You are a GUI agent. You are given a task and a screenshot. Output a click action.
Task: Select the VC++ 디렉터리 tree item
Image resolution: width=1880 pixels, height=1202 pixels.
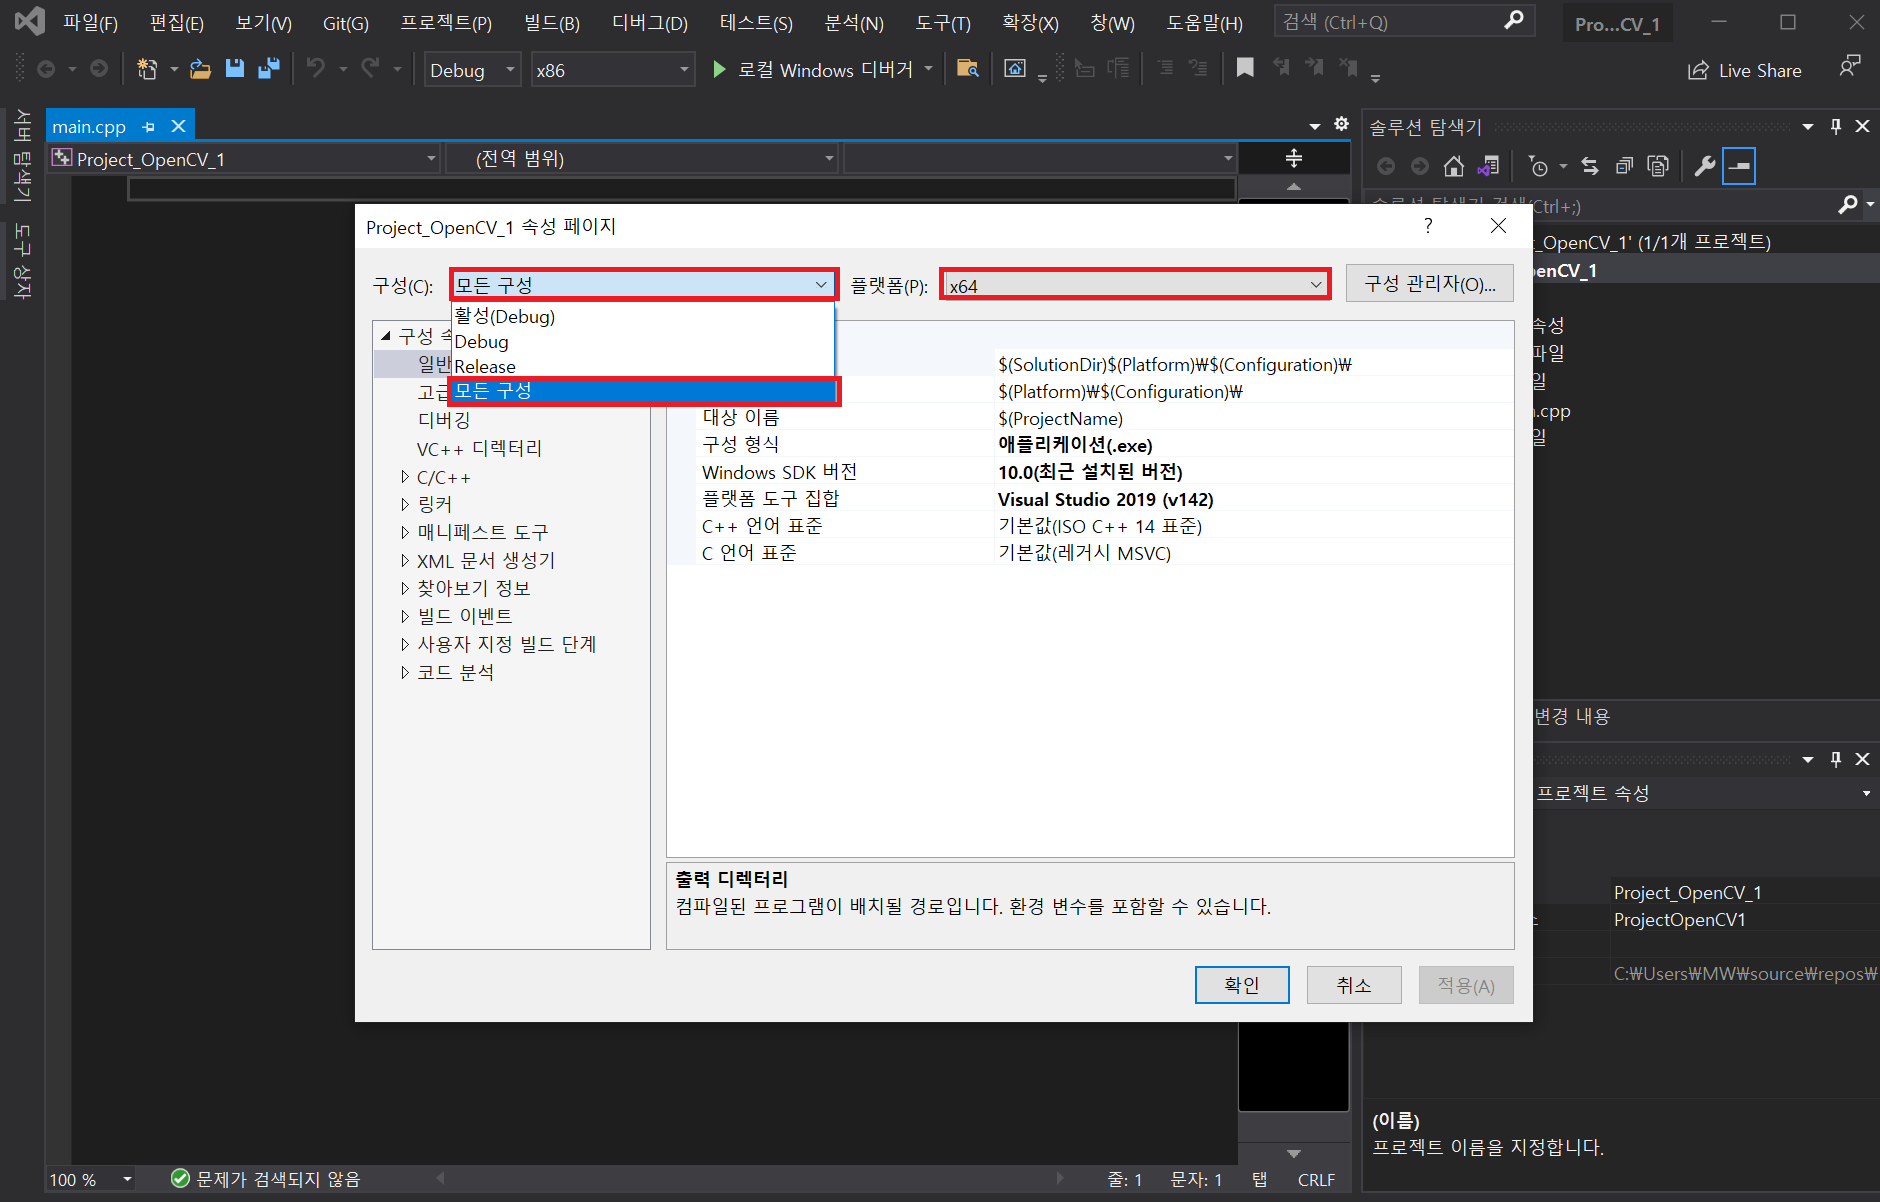click(x=479, y=448)
